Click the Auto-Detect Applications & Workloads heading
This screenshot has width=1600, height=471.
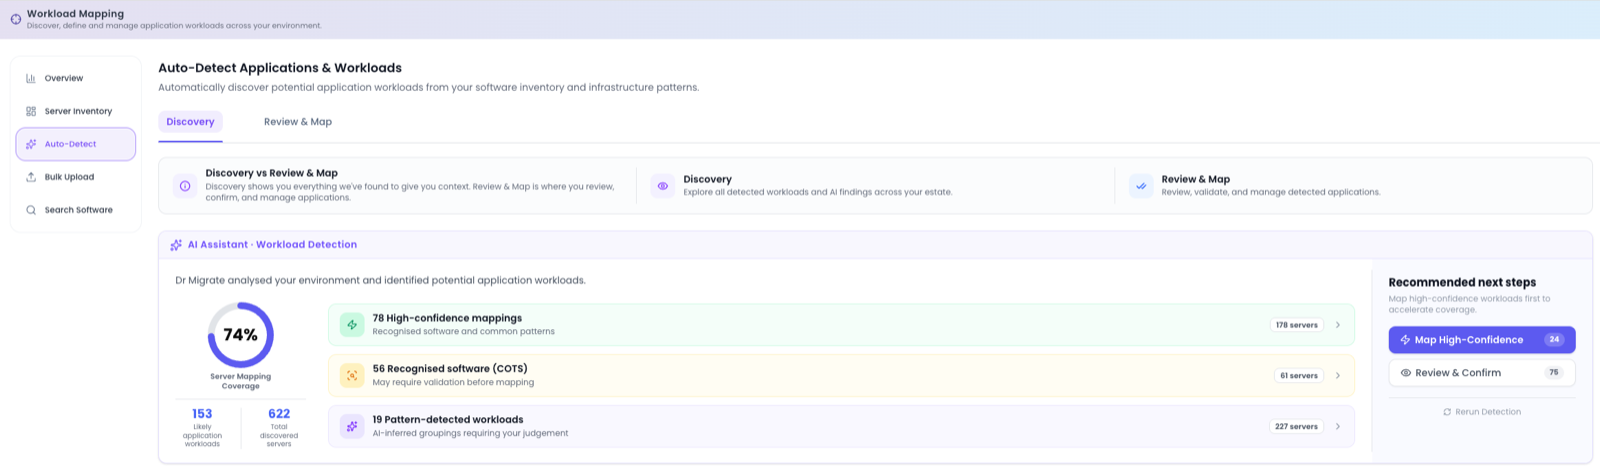[280, 68]
